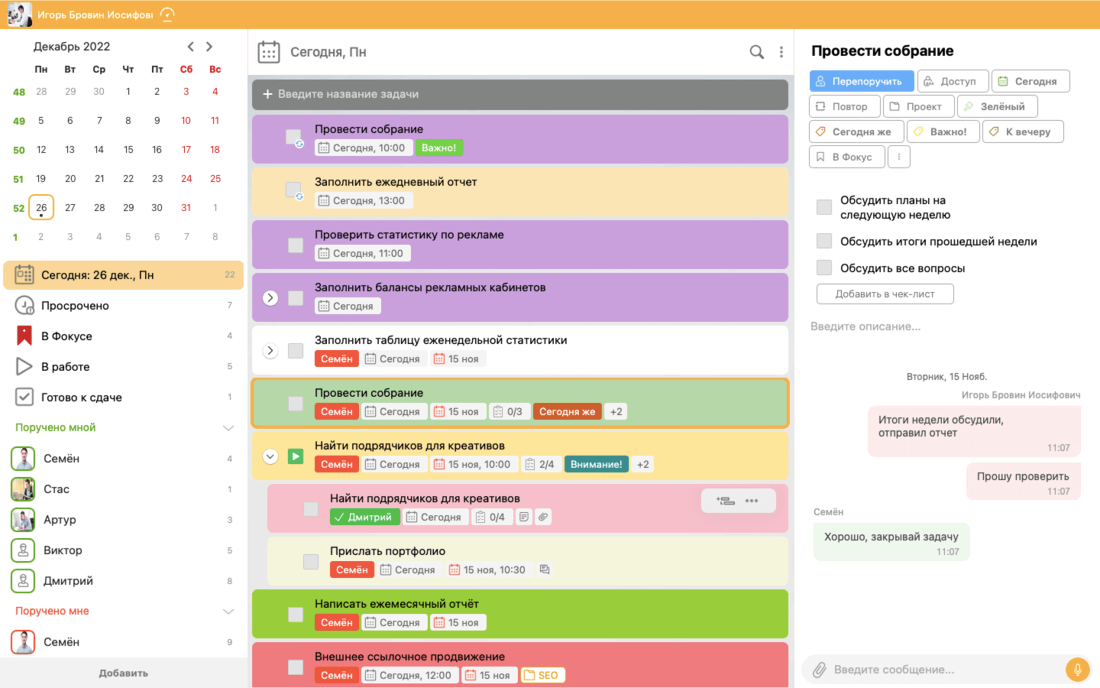Open the search magnifier in task list header
The image size is (1100, 688).
[x=756, y=52]
